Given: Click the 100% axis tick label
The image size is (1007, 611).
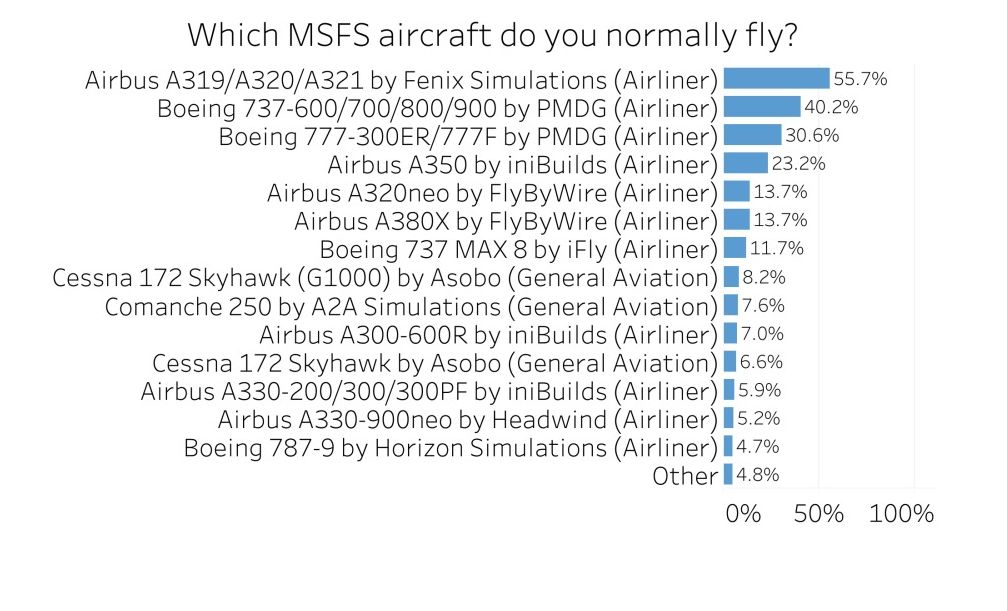Looking at the screenshot, I should click(903, 514).
